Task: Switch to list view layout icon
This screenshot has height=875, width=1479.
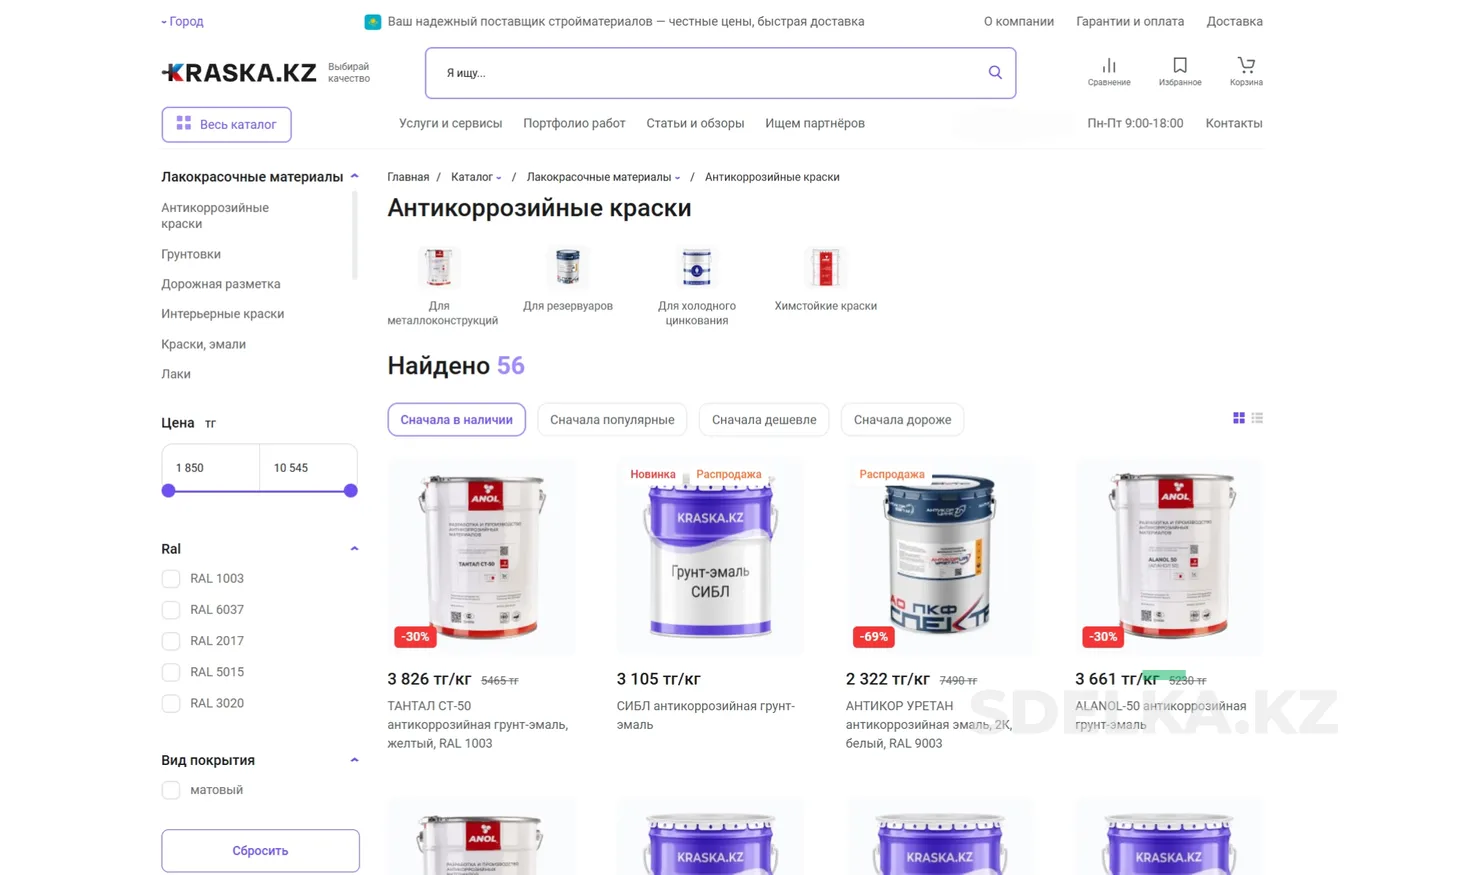Action: click(x=1256, y=418)
